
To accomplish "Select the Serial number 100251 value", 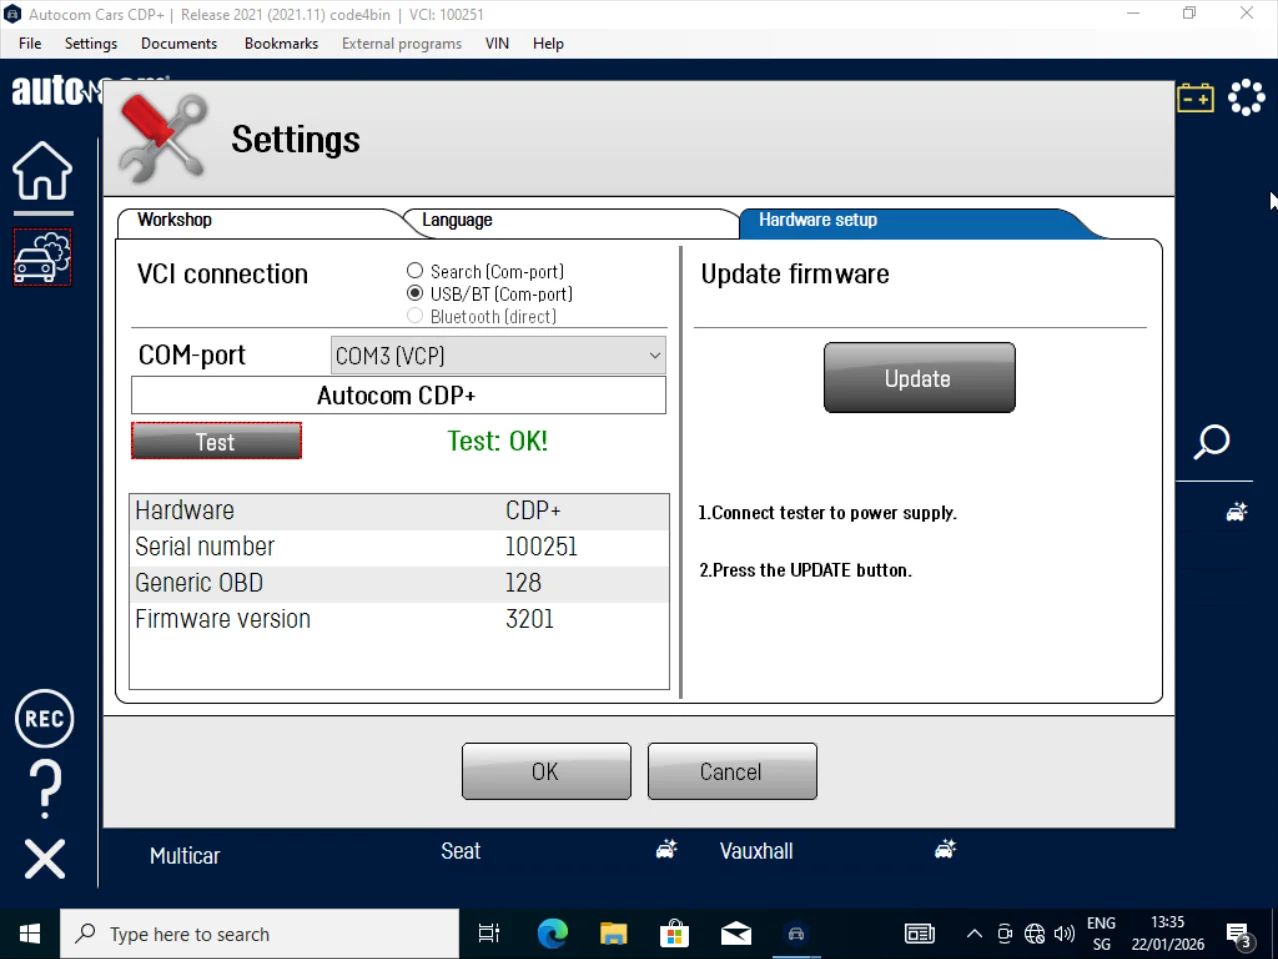I will click(x=541, y=547).
